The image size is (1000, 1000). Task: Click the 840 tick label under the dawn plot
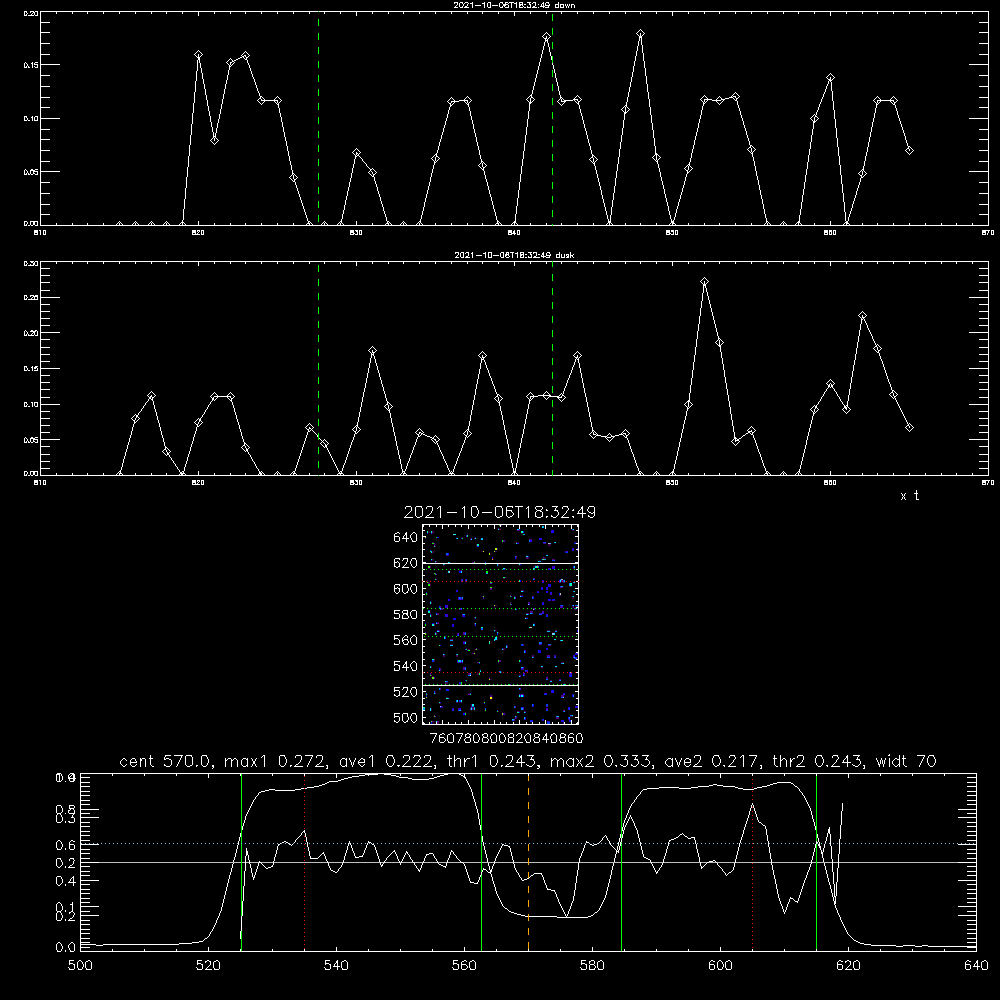coord(514,233)
